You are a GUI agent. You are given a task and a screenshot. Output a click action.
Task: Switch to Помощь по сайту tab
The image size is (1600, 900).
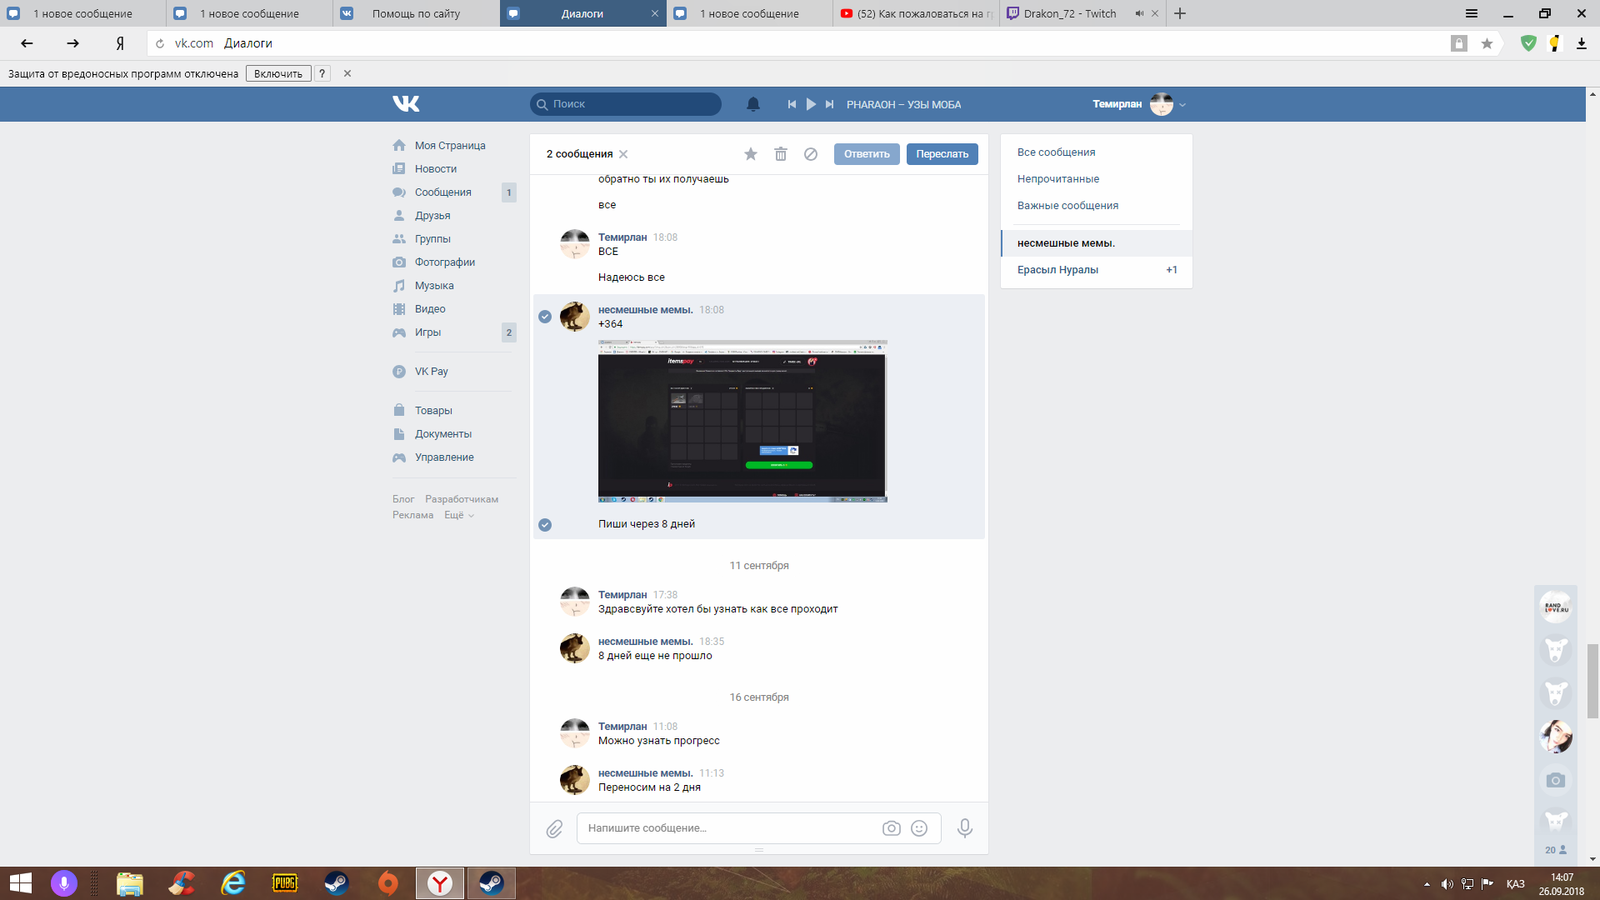tap(416, 13)
